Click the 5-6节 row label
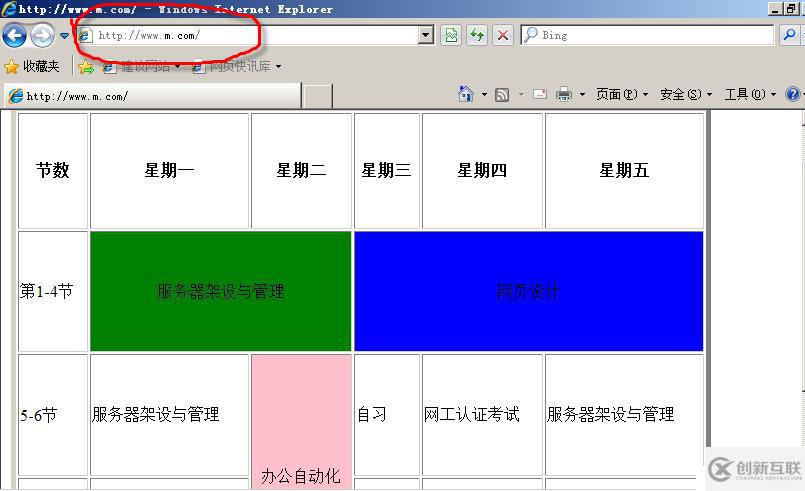Screen dimensions: 805x491 click(x=53, y=415)
